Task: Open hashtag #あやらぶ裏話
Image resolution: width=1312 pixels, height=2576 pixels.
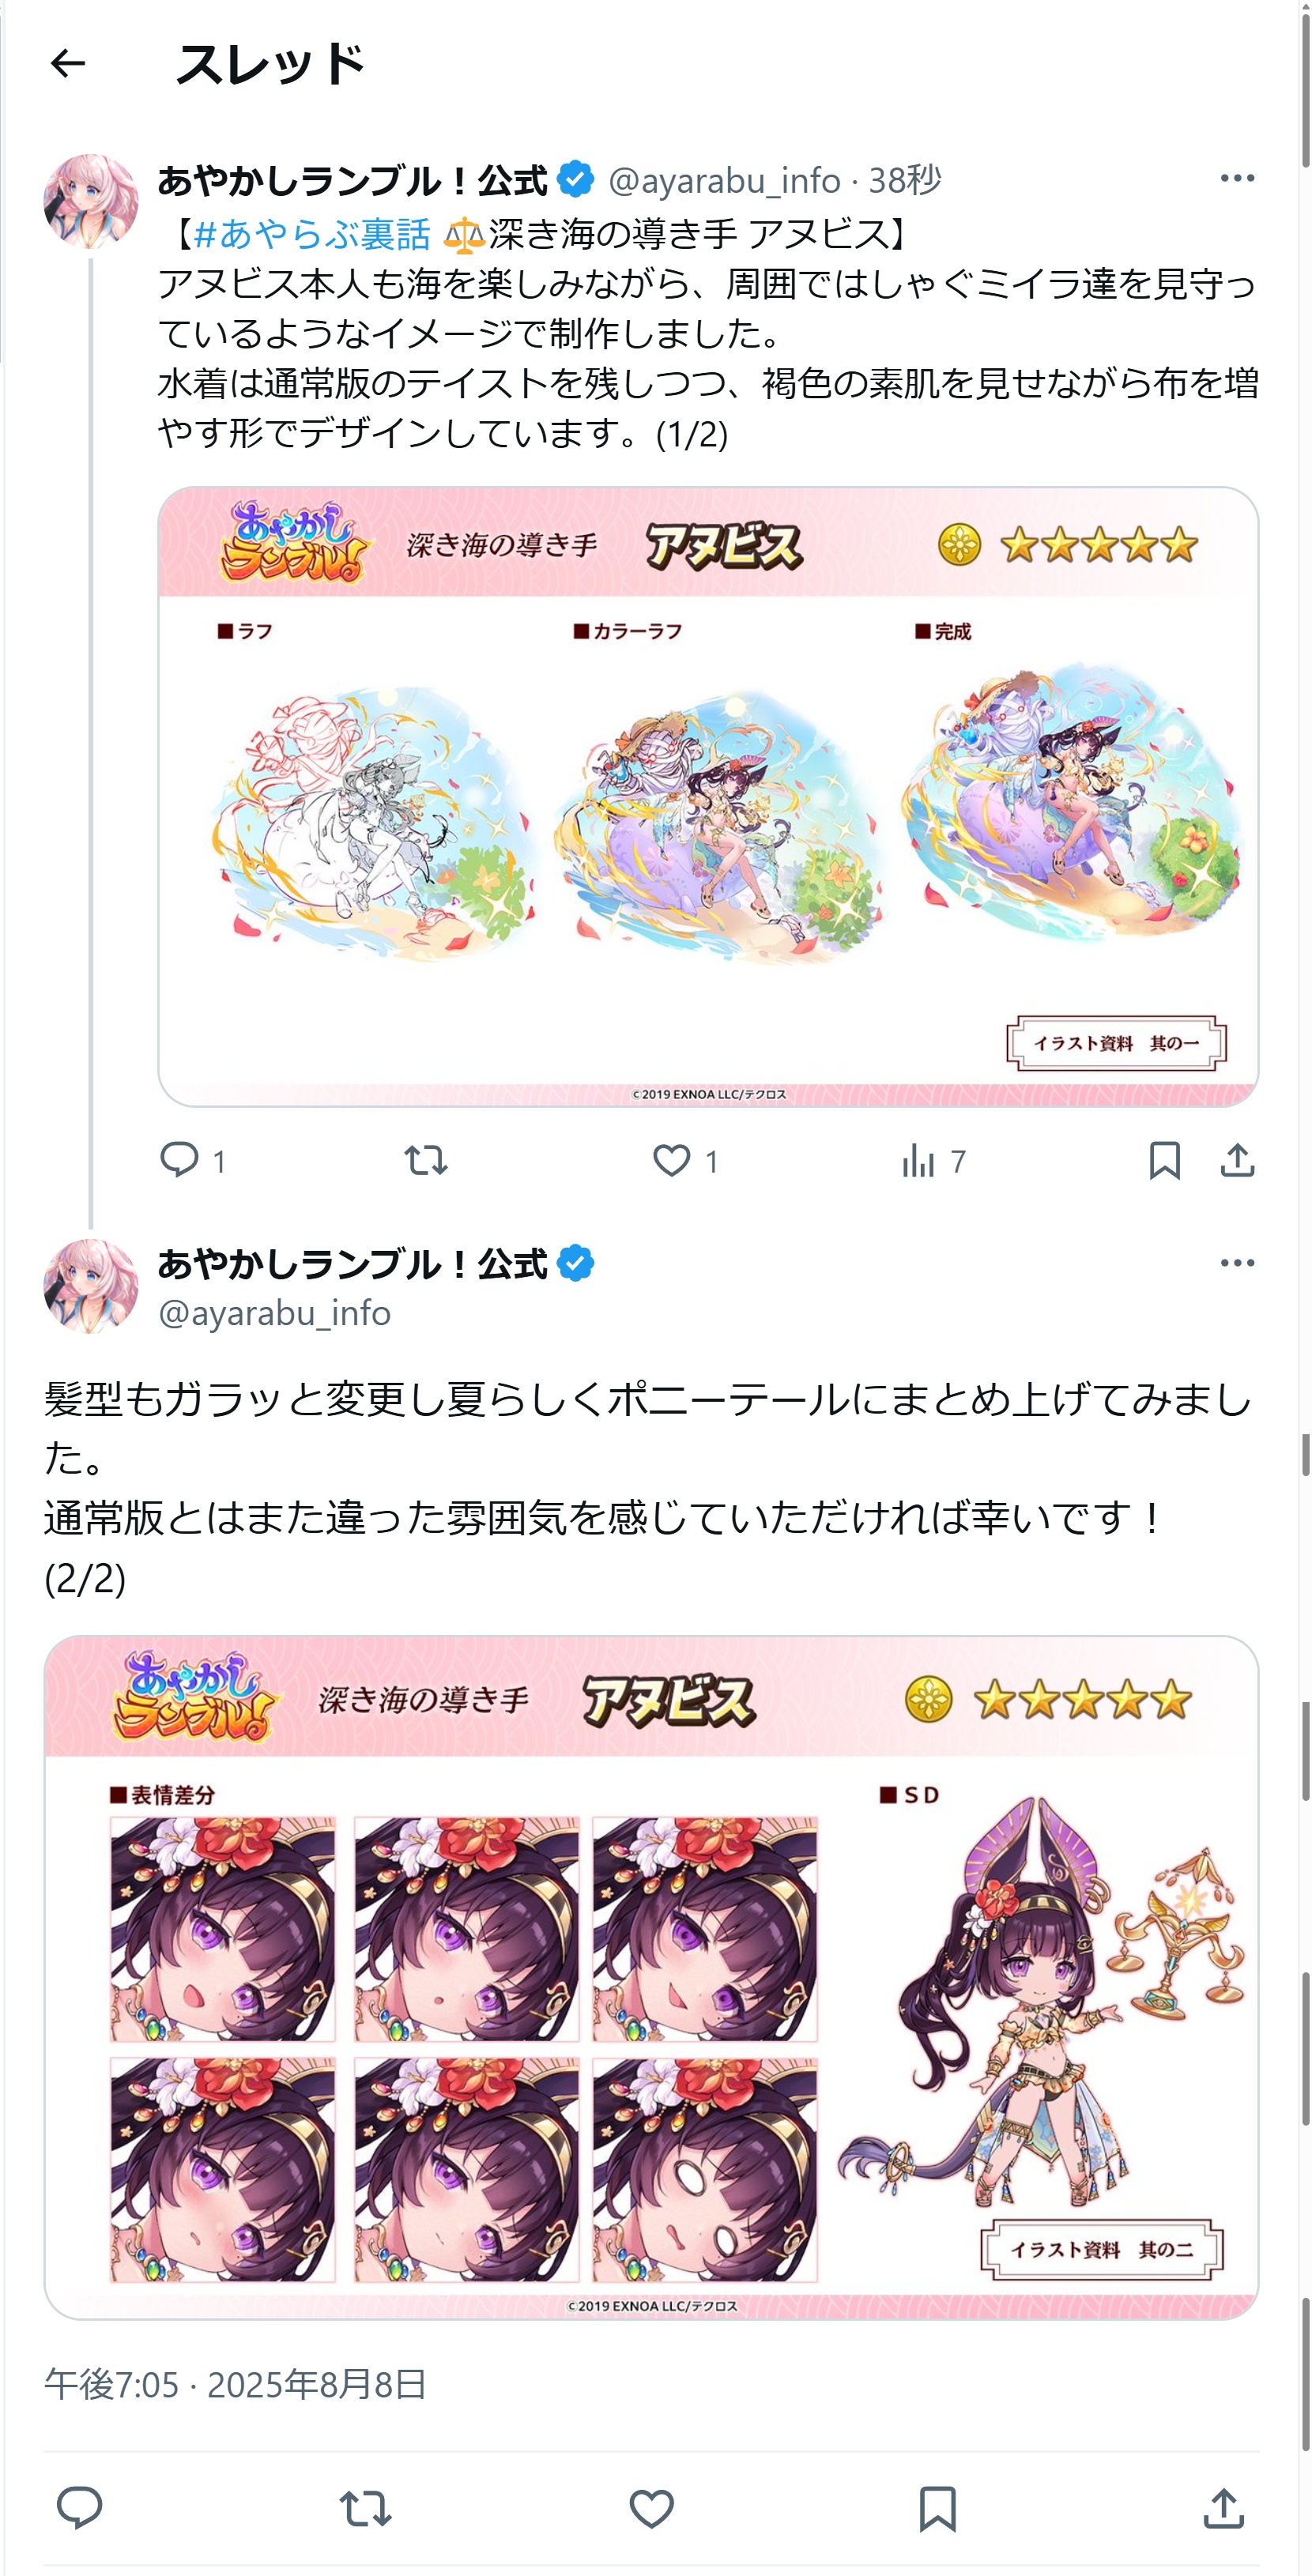Action: pyautogui.click(x=311, y=235)
